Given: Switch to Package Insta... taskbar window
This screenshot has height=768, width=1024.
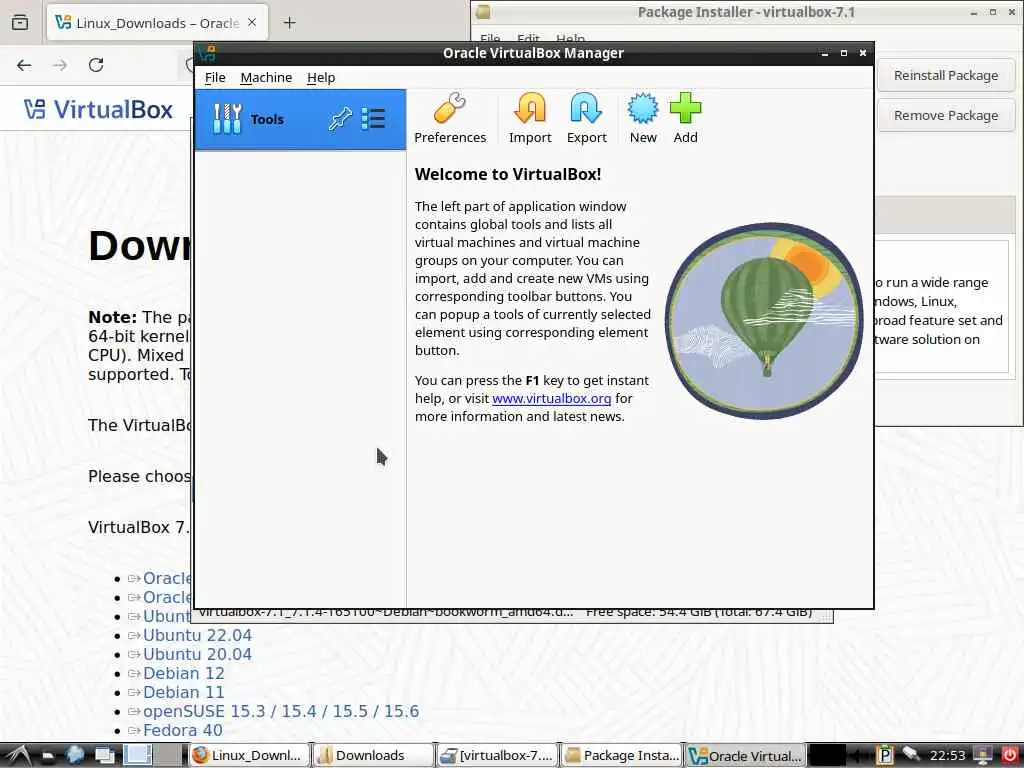Looking at the screenshot, I should 622,755.
